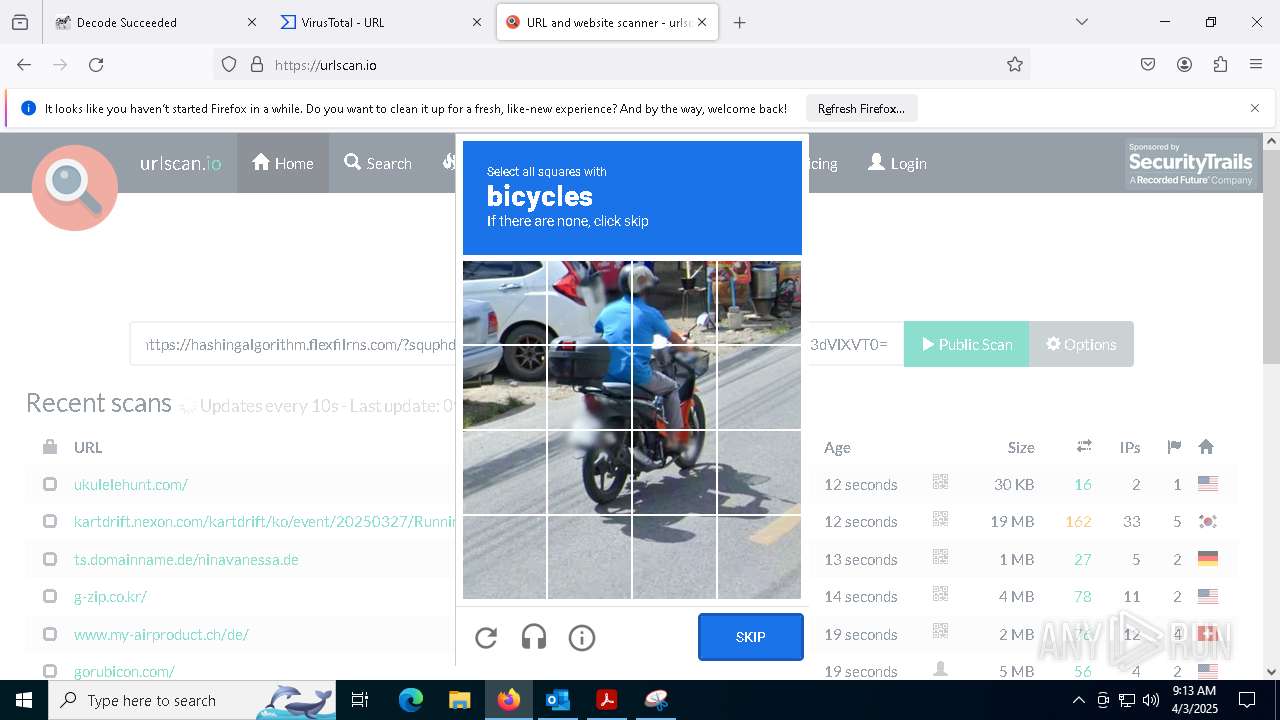This screenshot has height=720, width=1280.
Task: Open www.my-airproduct.ch/de/ scan result
Action: pos(161,634)
